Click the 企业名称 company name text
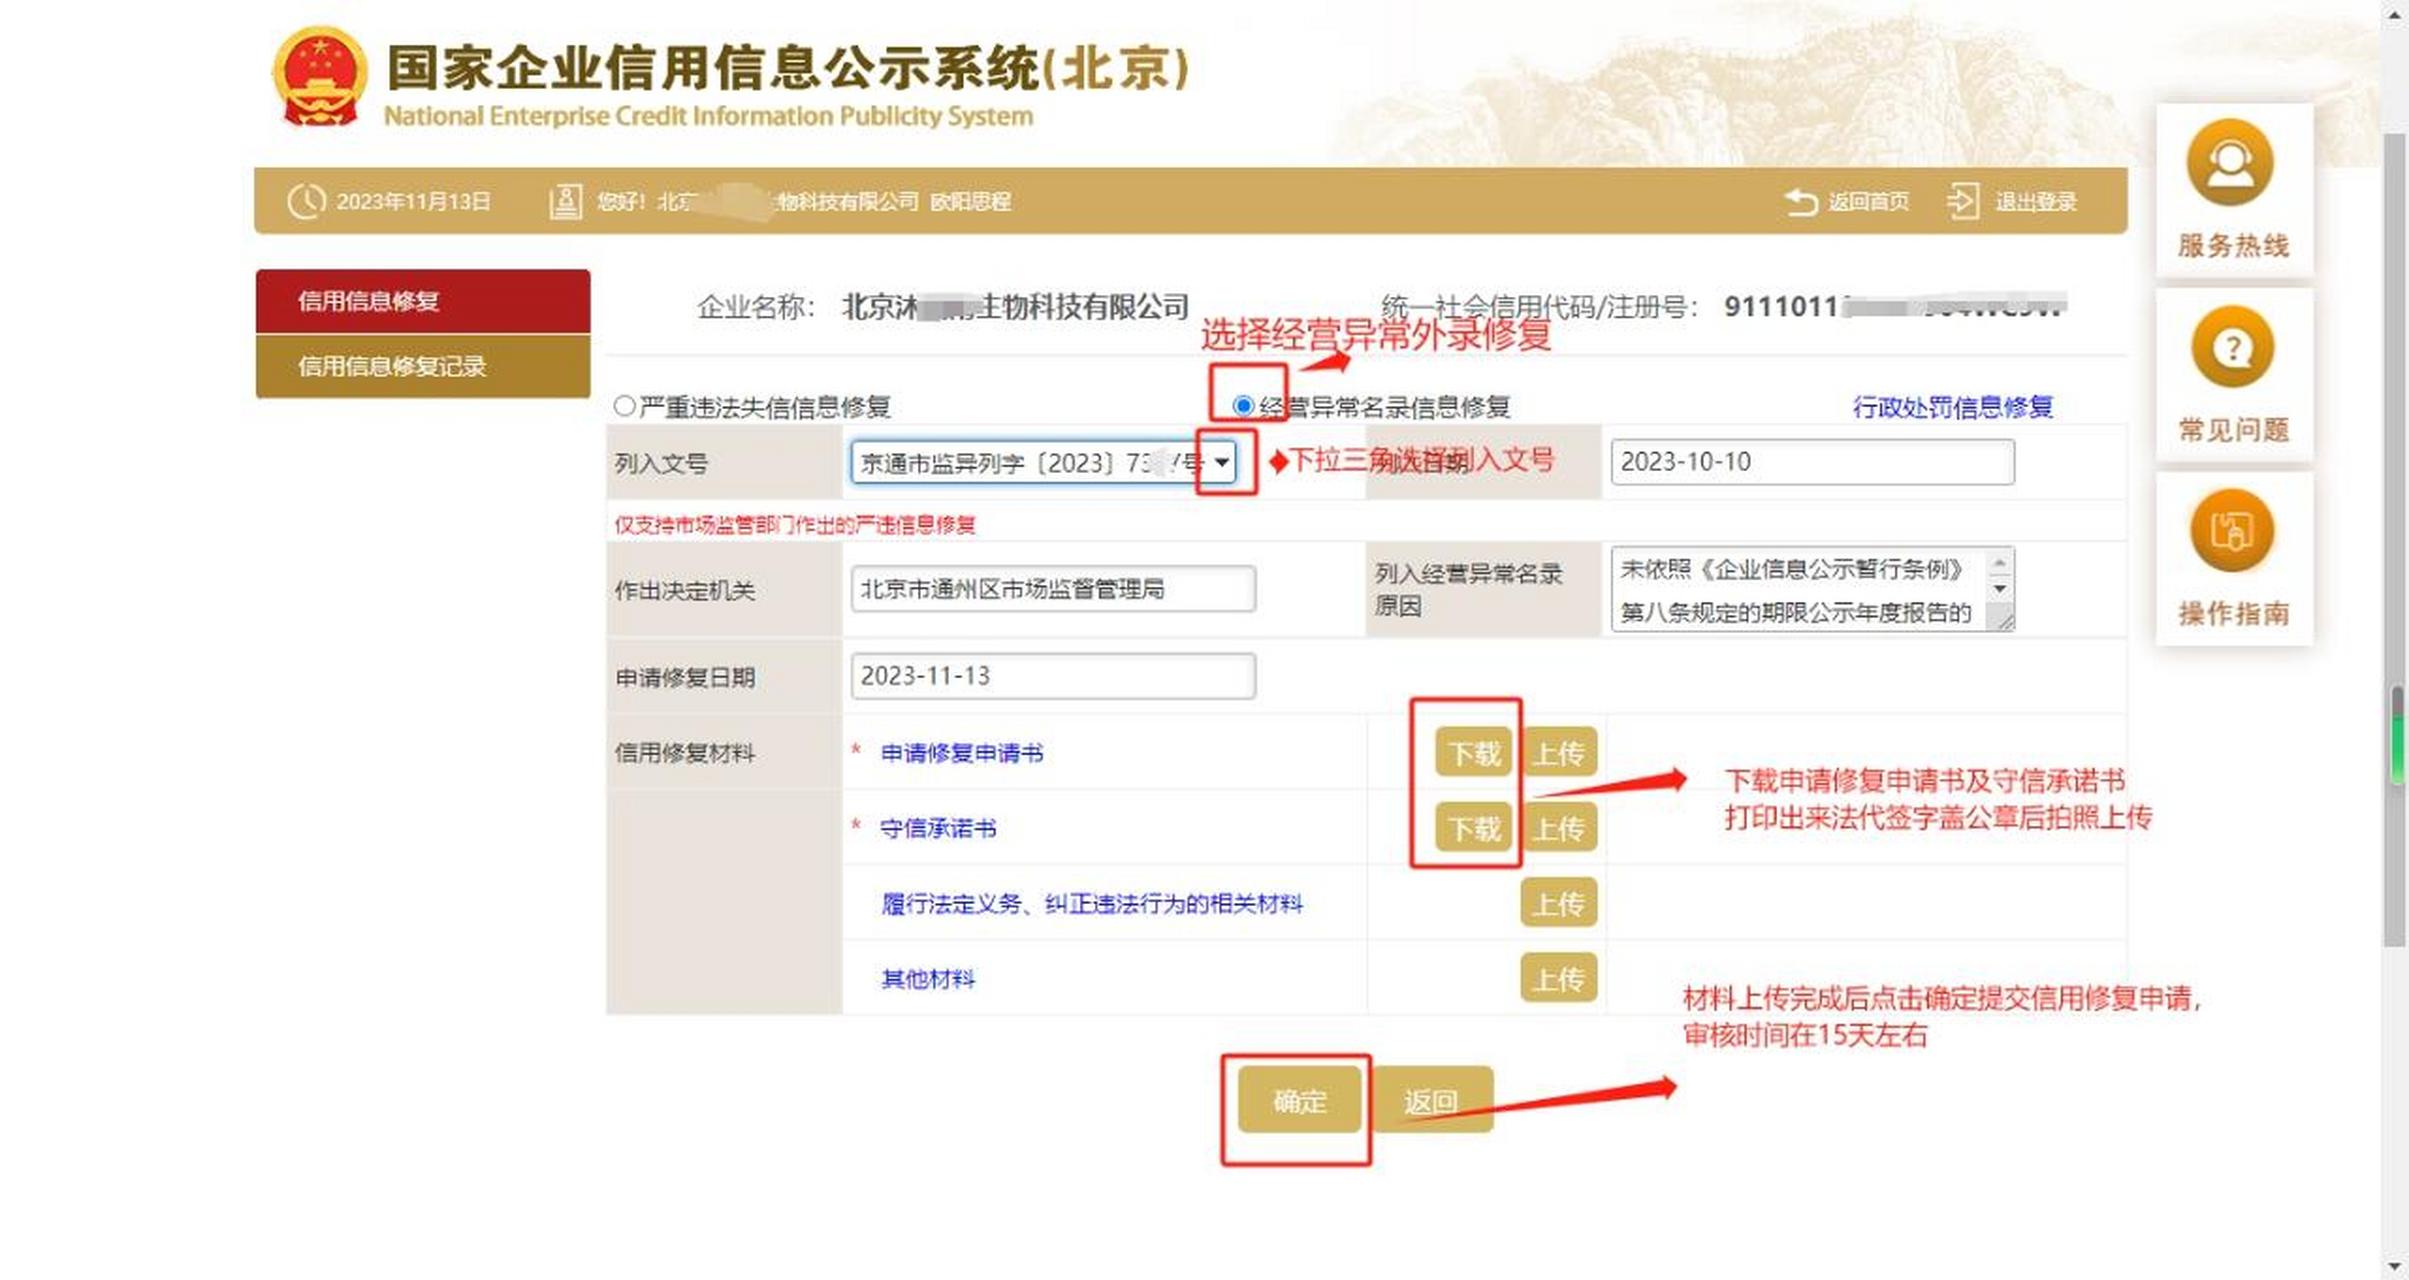Viewport: 2409px width, 1280px height. tap(1015, 307)
